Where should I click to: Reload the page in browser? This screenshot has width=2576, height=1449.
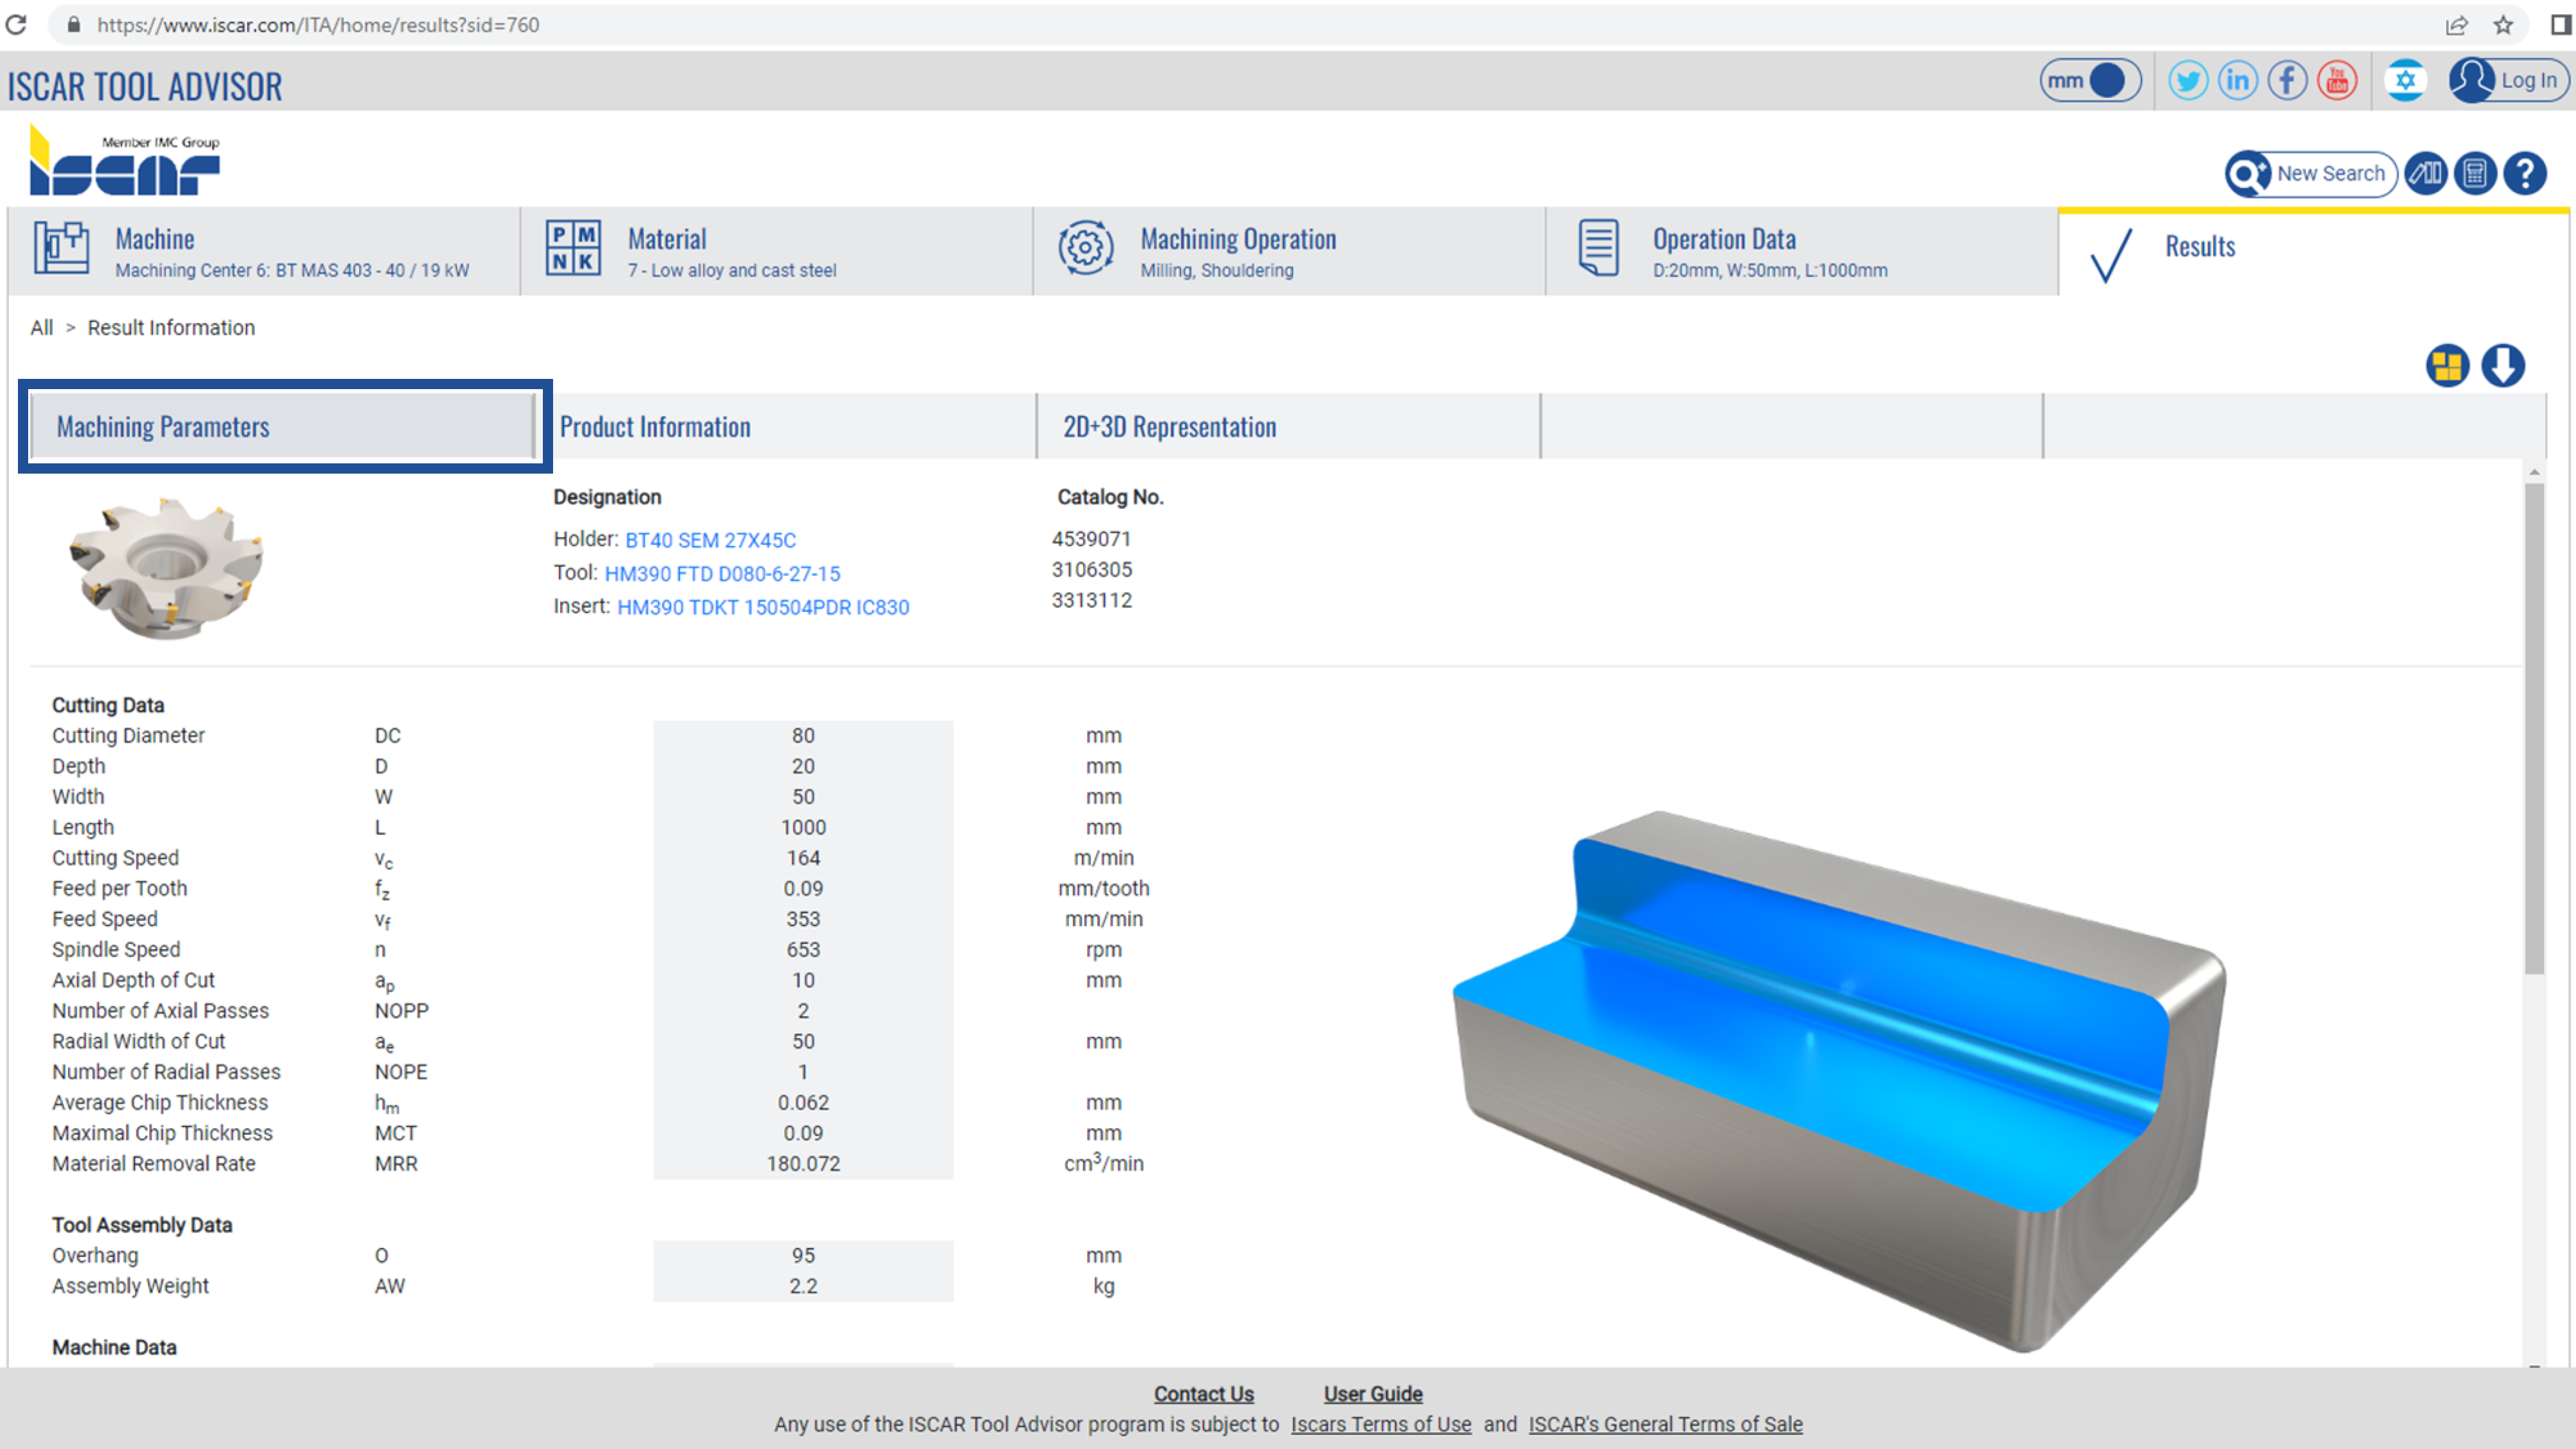coord(17,25)
